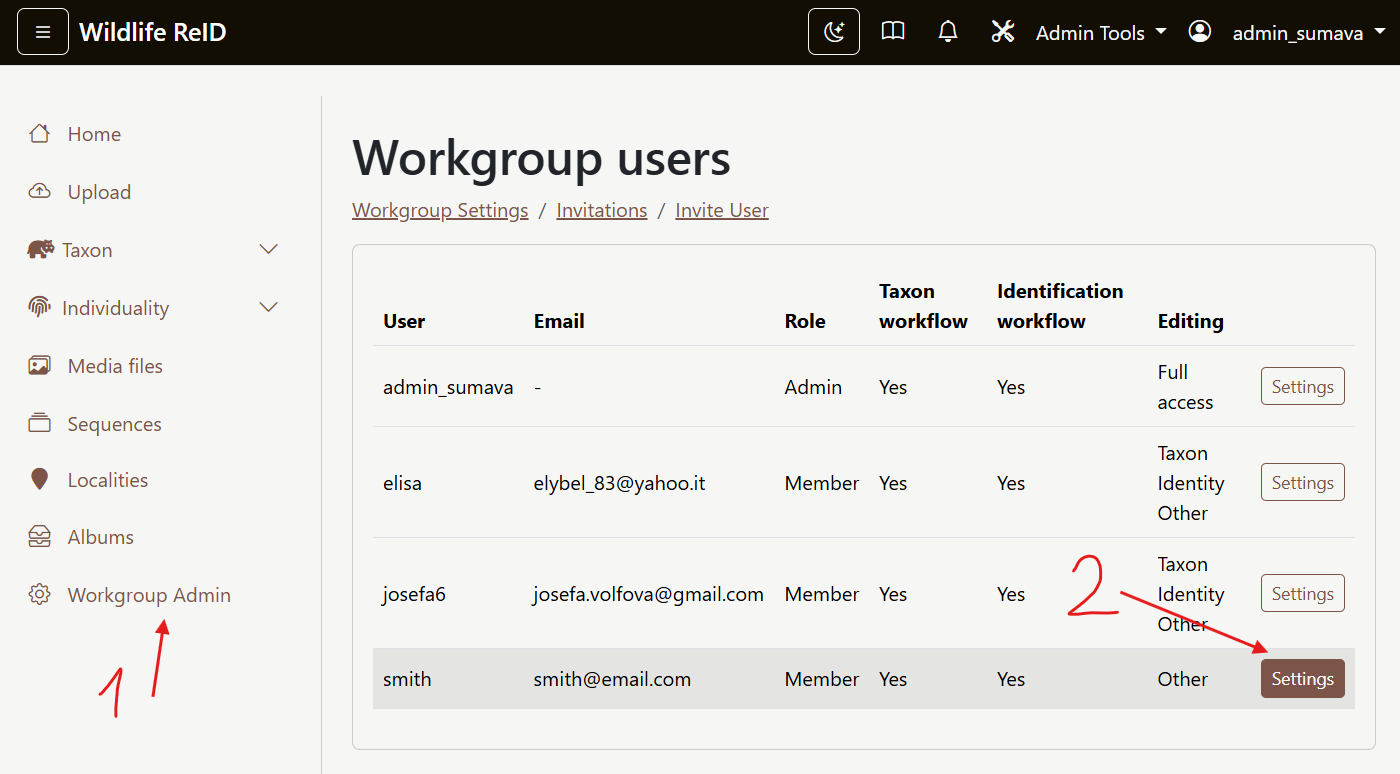
Task: Select the Taxon label in sidebar
Action: tap(87, 250)
